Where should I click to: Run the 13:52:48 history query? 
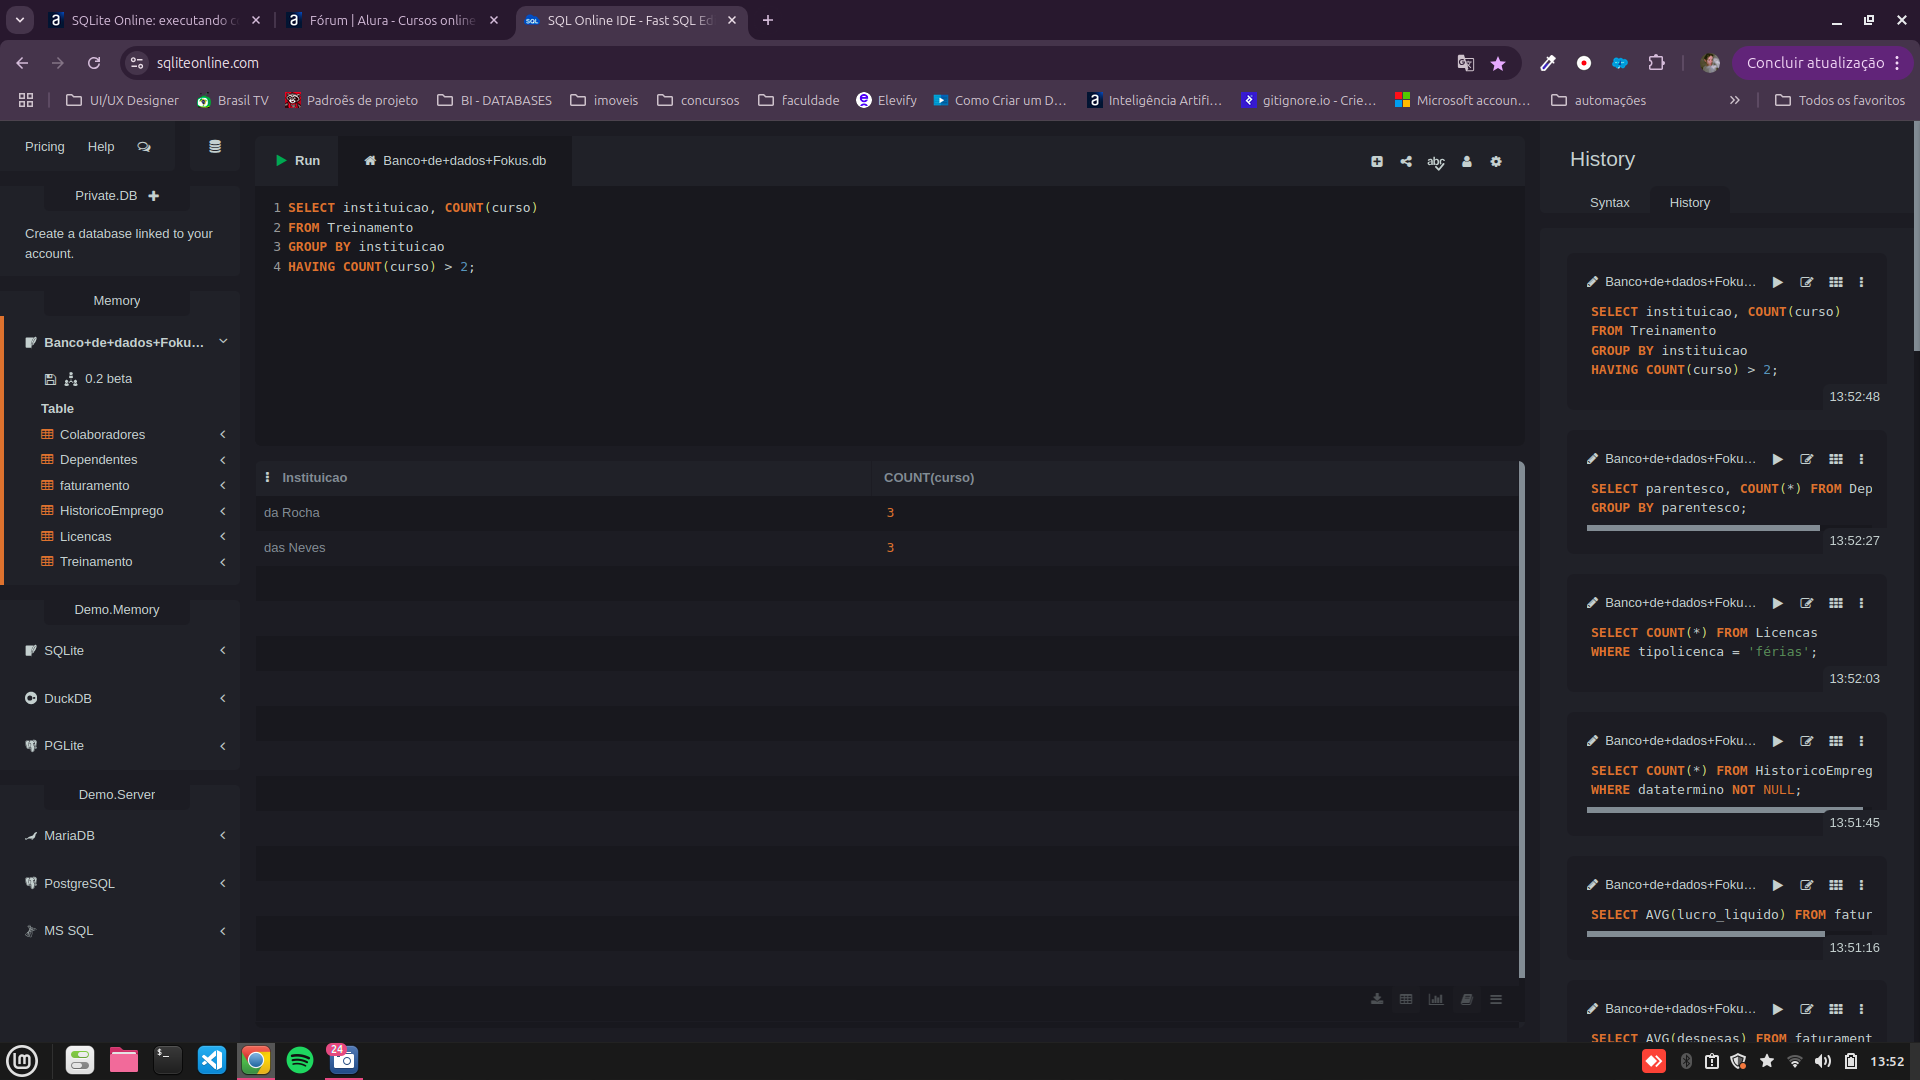1778,282
